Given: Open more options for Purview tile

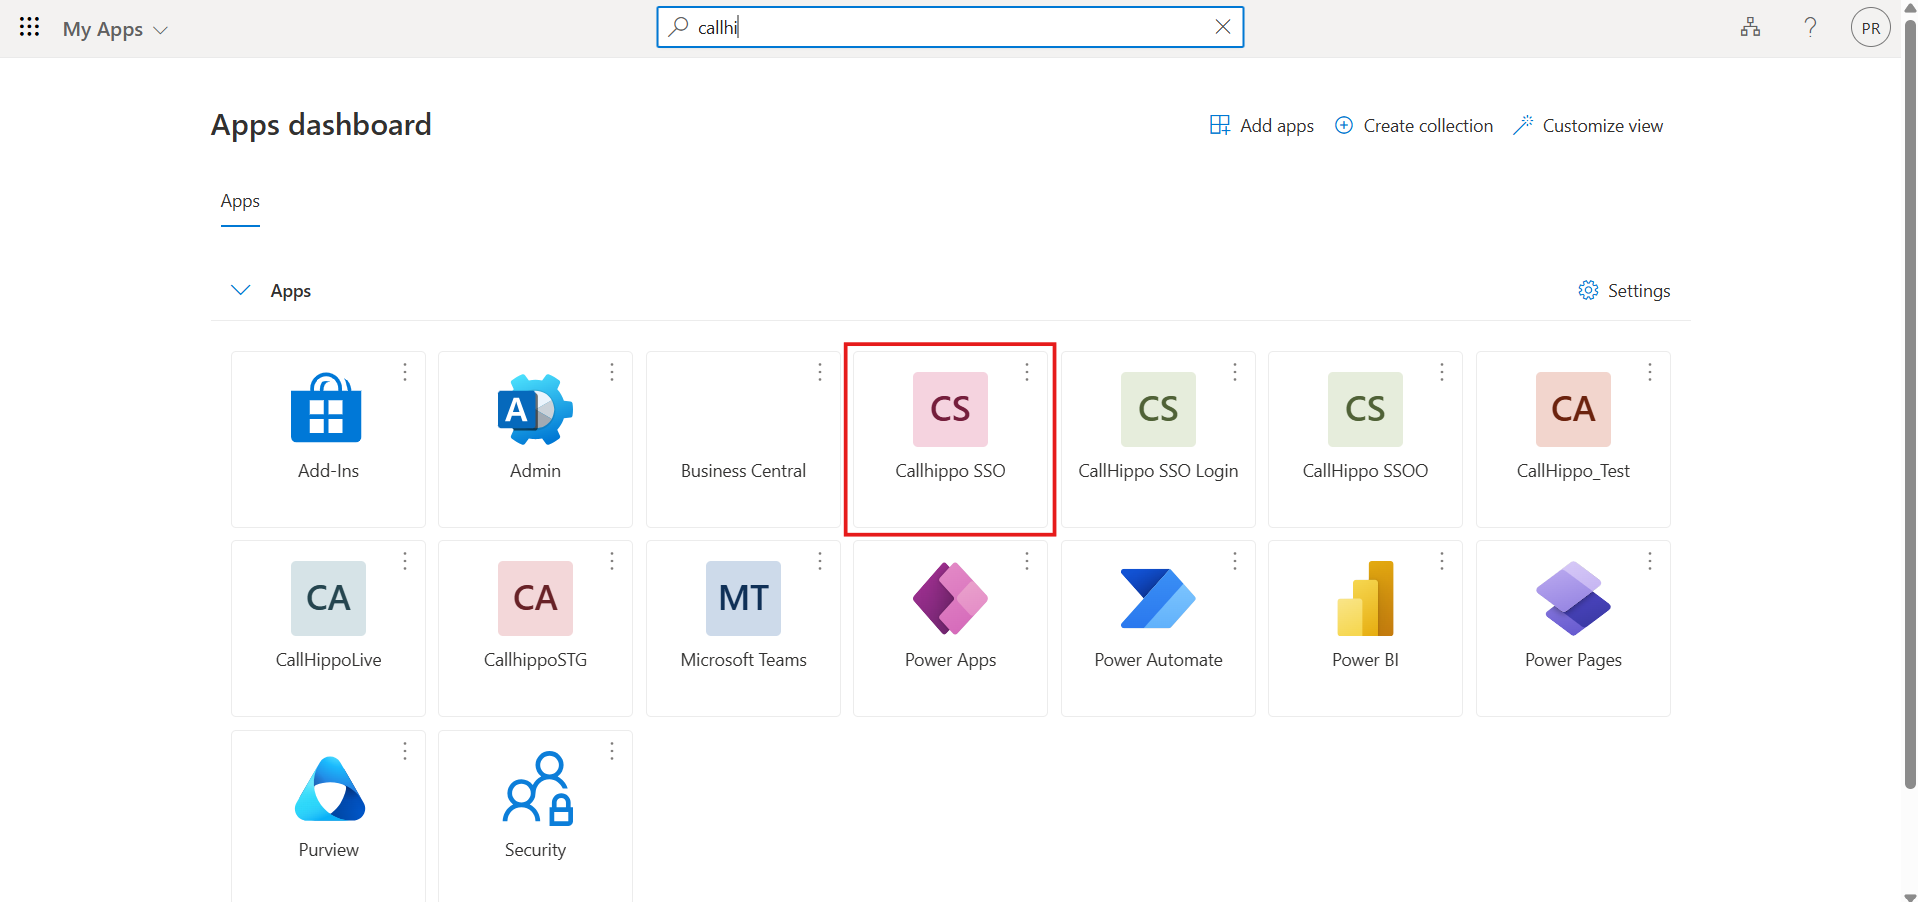Looking at the screenshot, I should (405, 751).
